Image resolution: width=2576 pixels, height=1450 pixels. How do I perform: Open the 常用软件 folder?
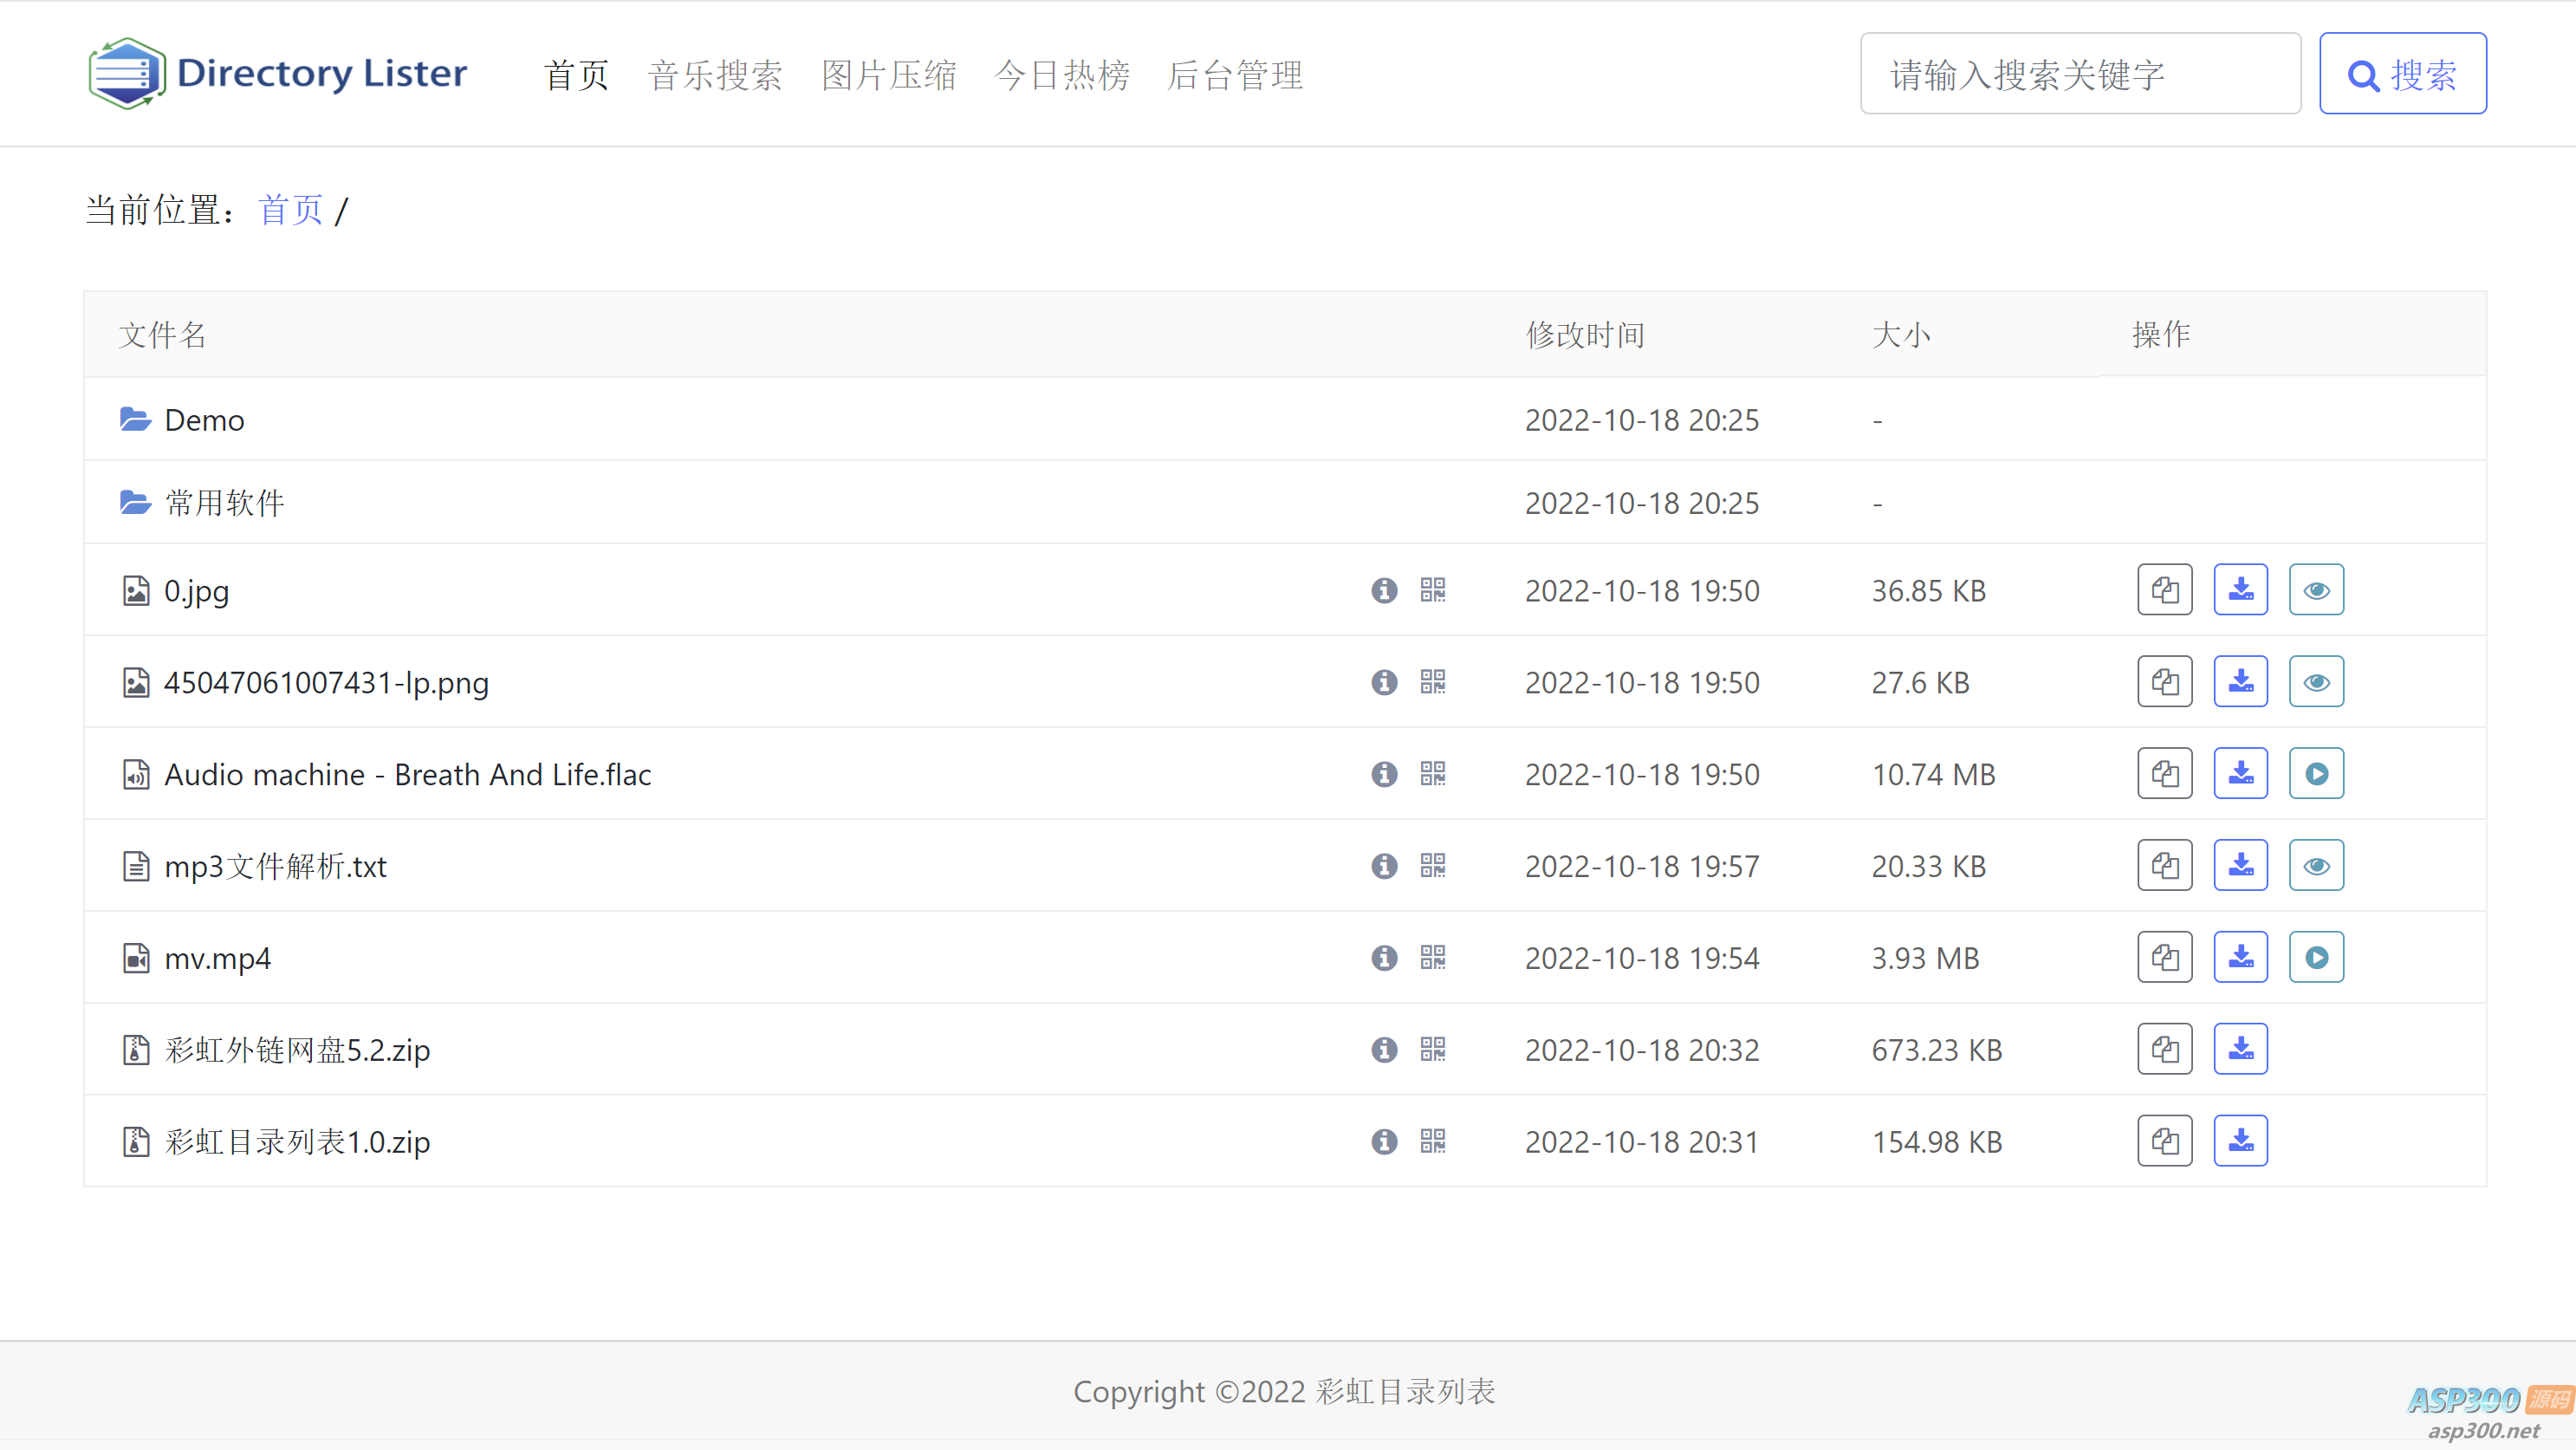tap(224, 503)
